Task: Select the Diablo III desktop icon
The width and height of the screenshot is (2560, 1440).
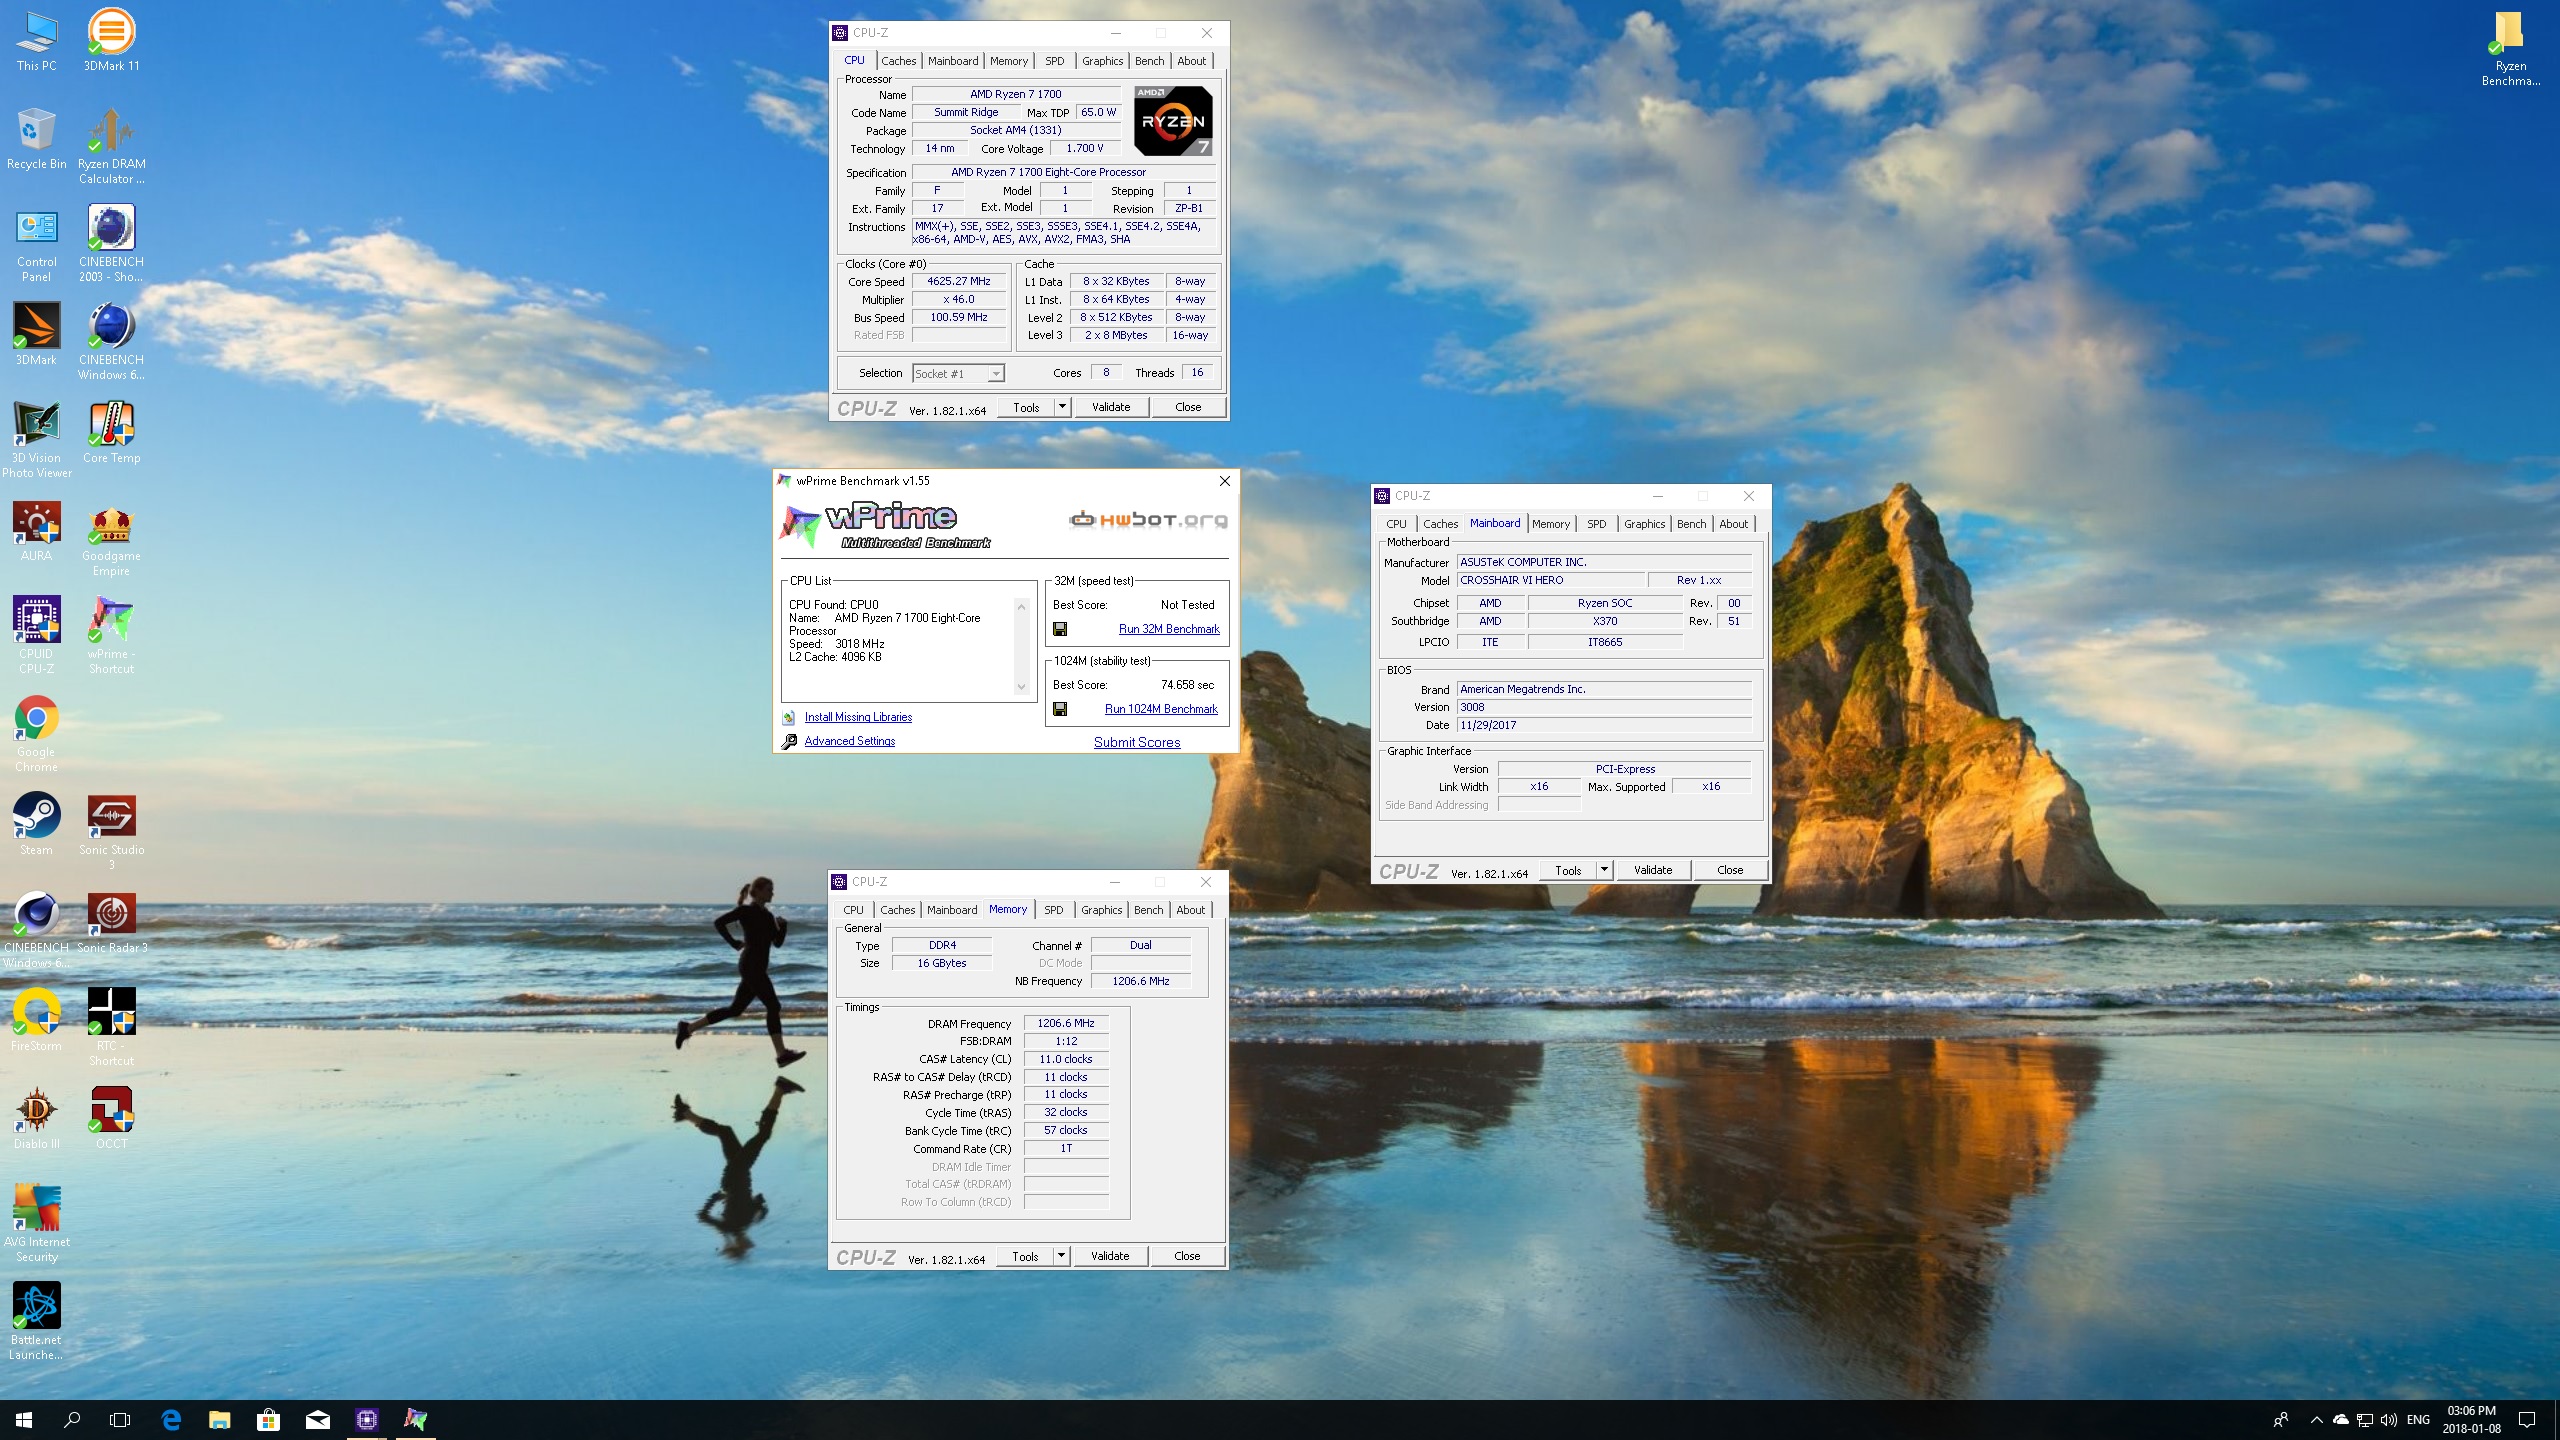Action: (x=36, y=1119)
